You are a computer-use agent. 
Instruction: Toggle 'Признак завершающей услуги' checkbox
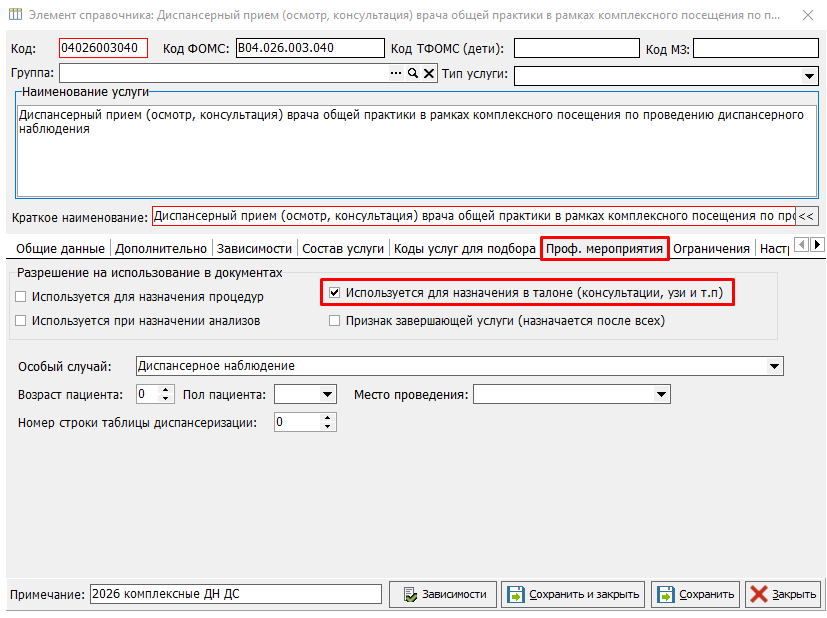pos(334,321)
